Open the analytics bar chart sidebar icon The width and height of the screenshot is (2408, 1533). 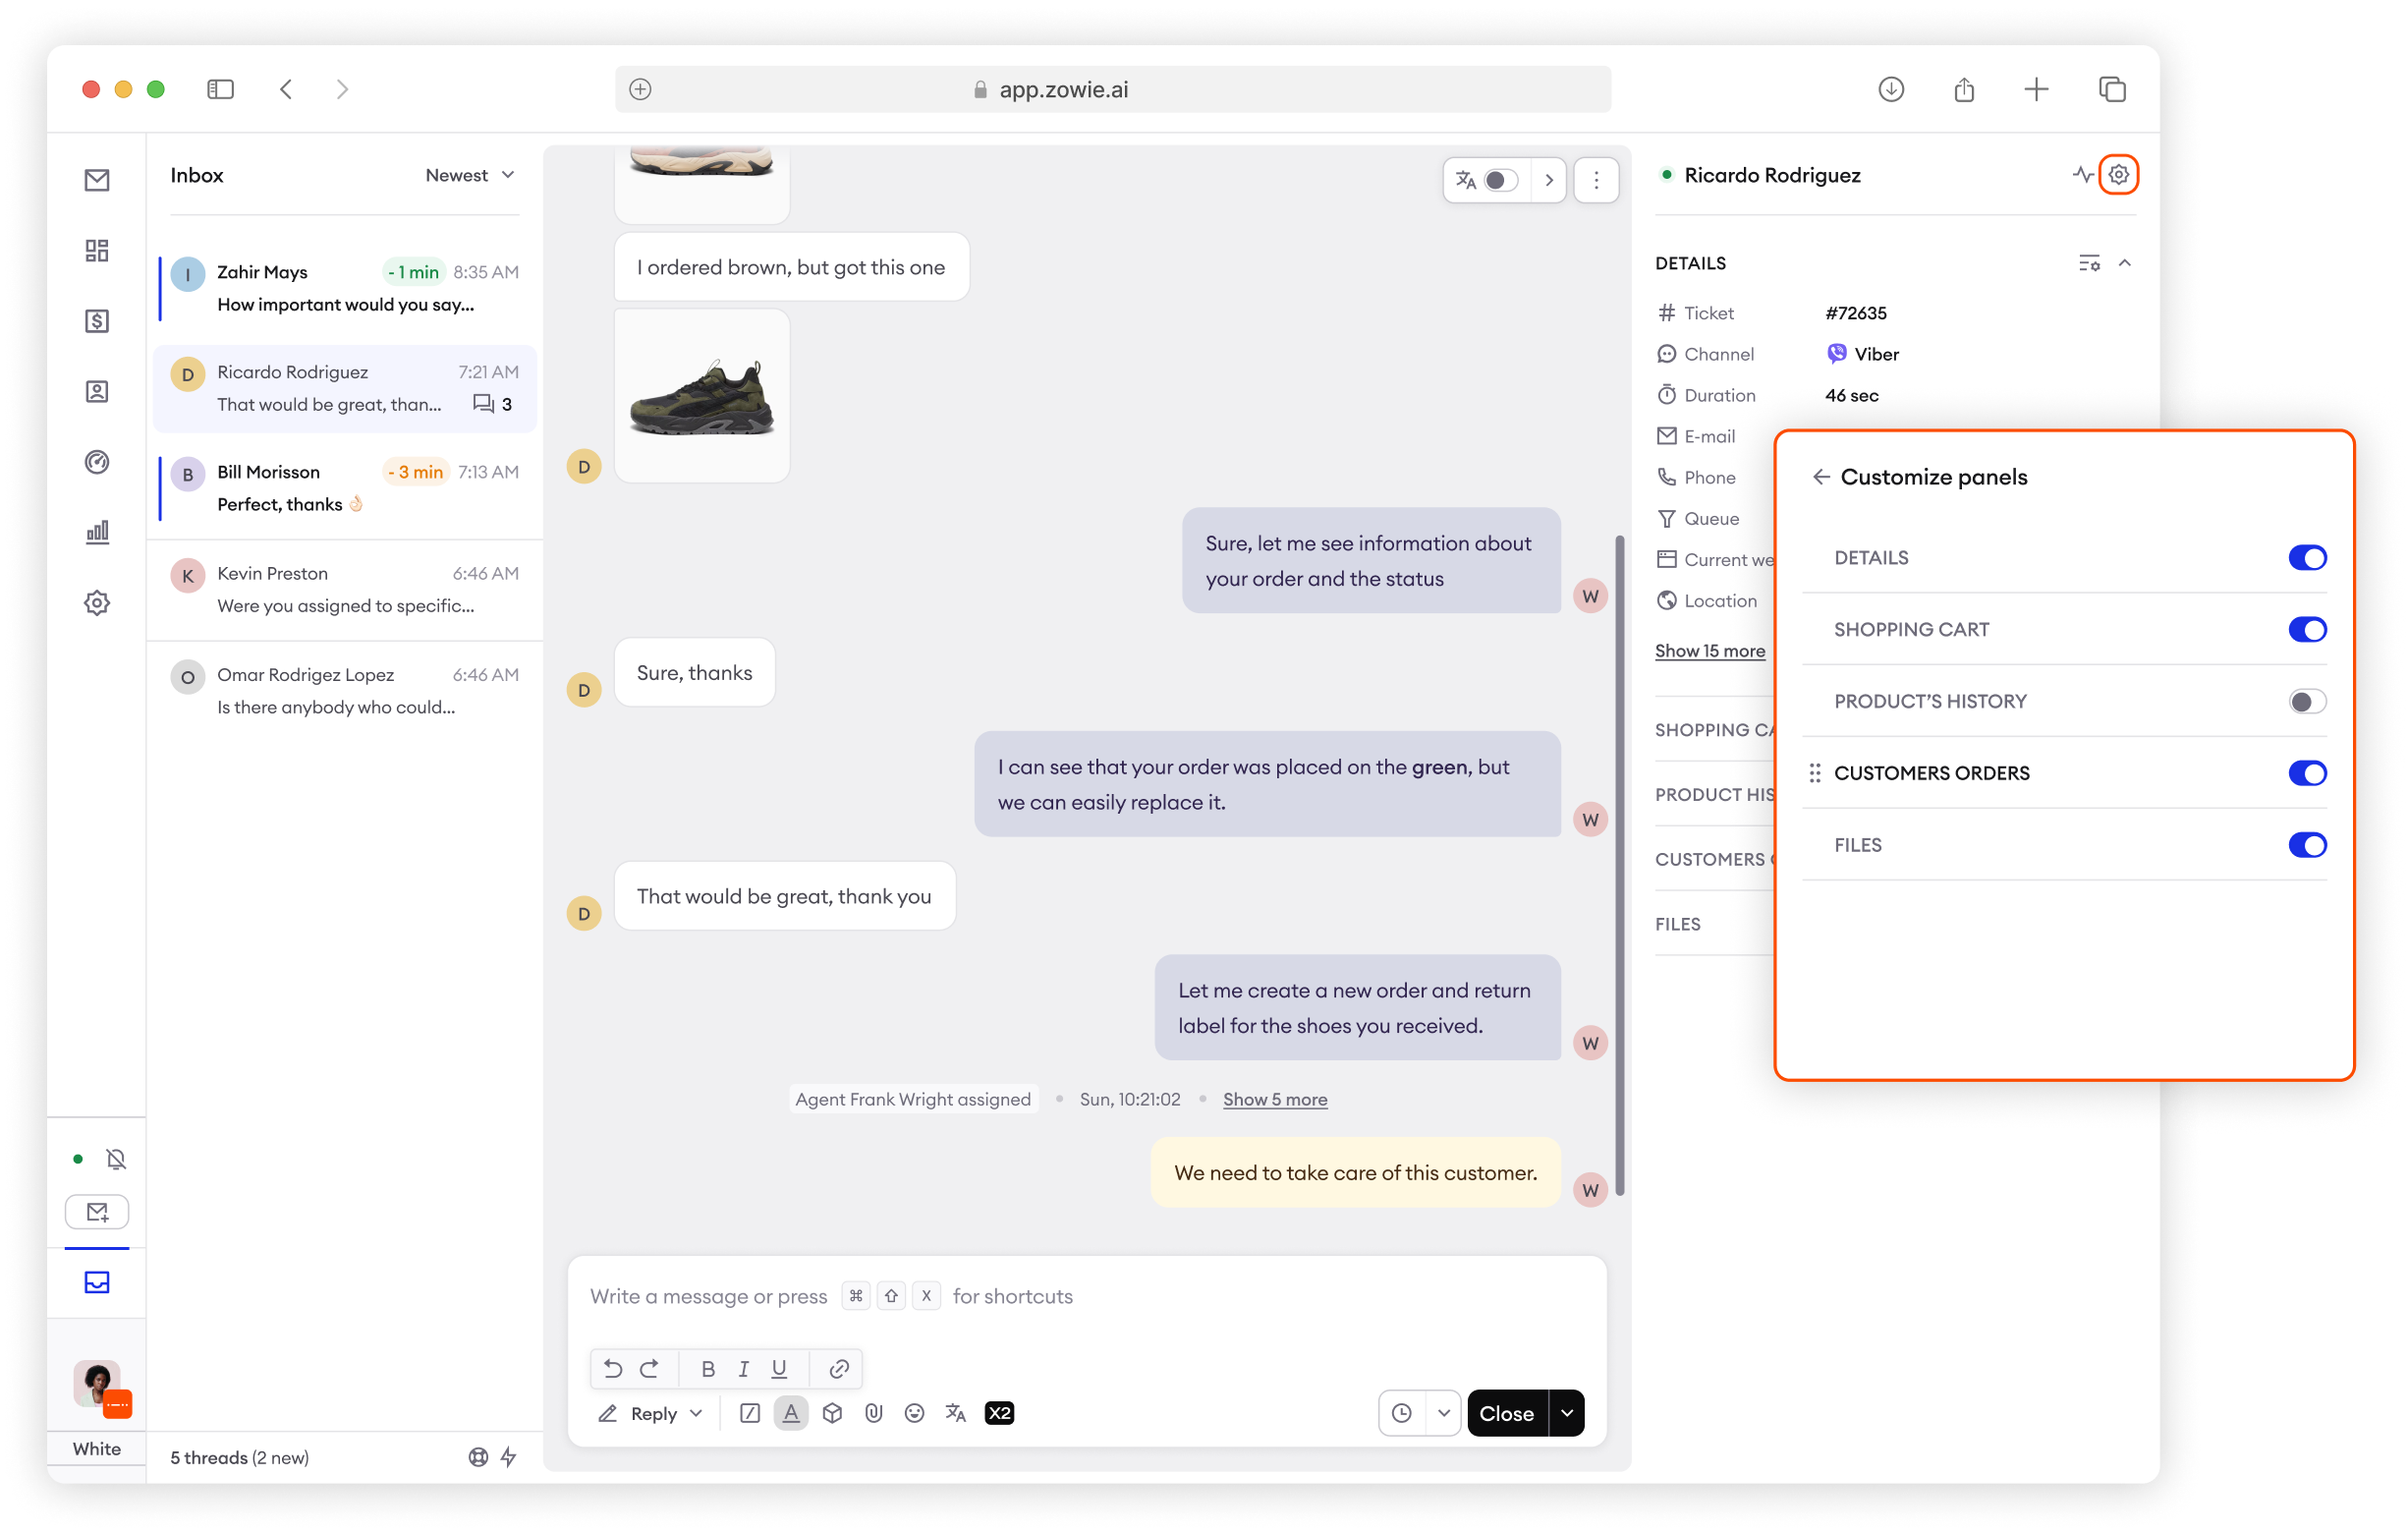[97, 532]
